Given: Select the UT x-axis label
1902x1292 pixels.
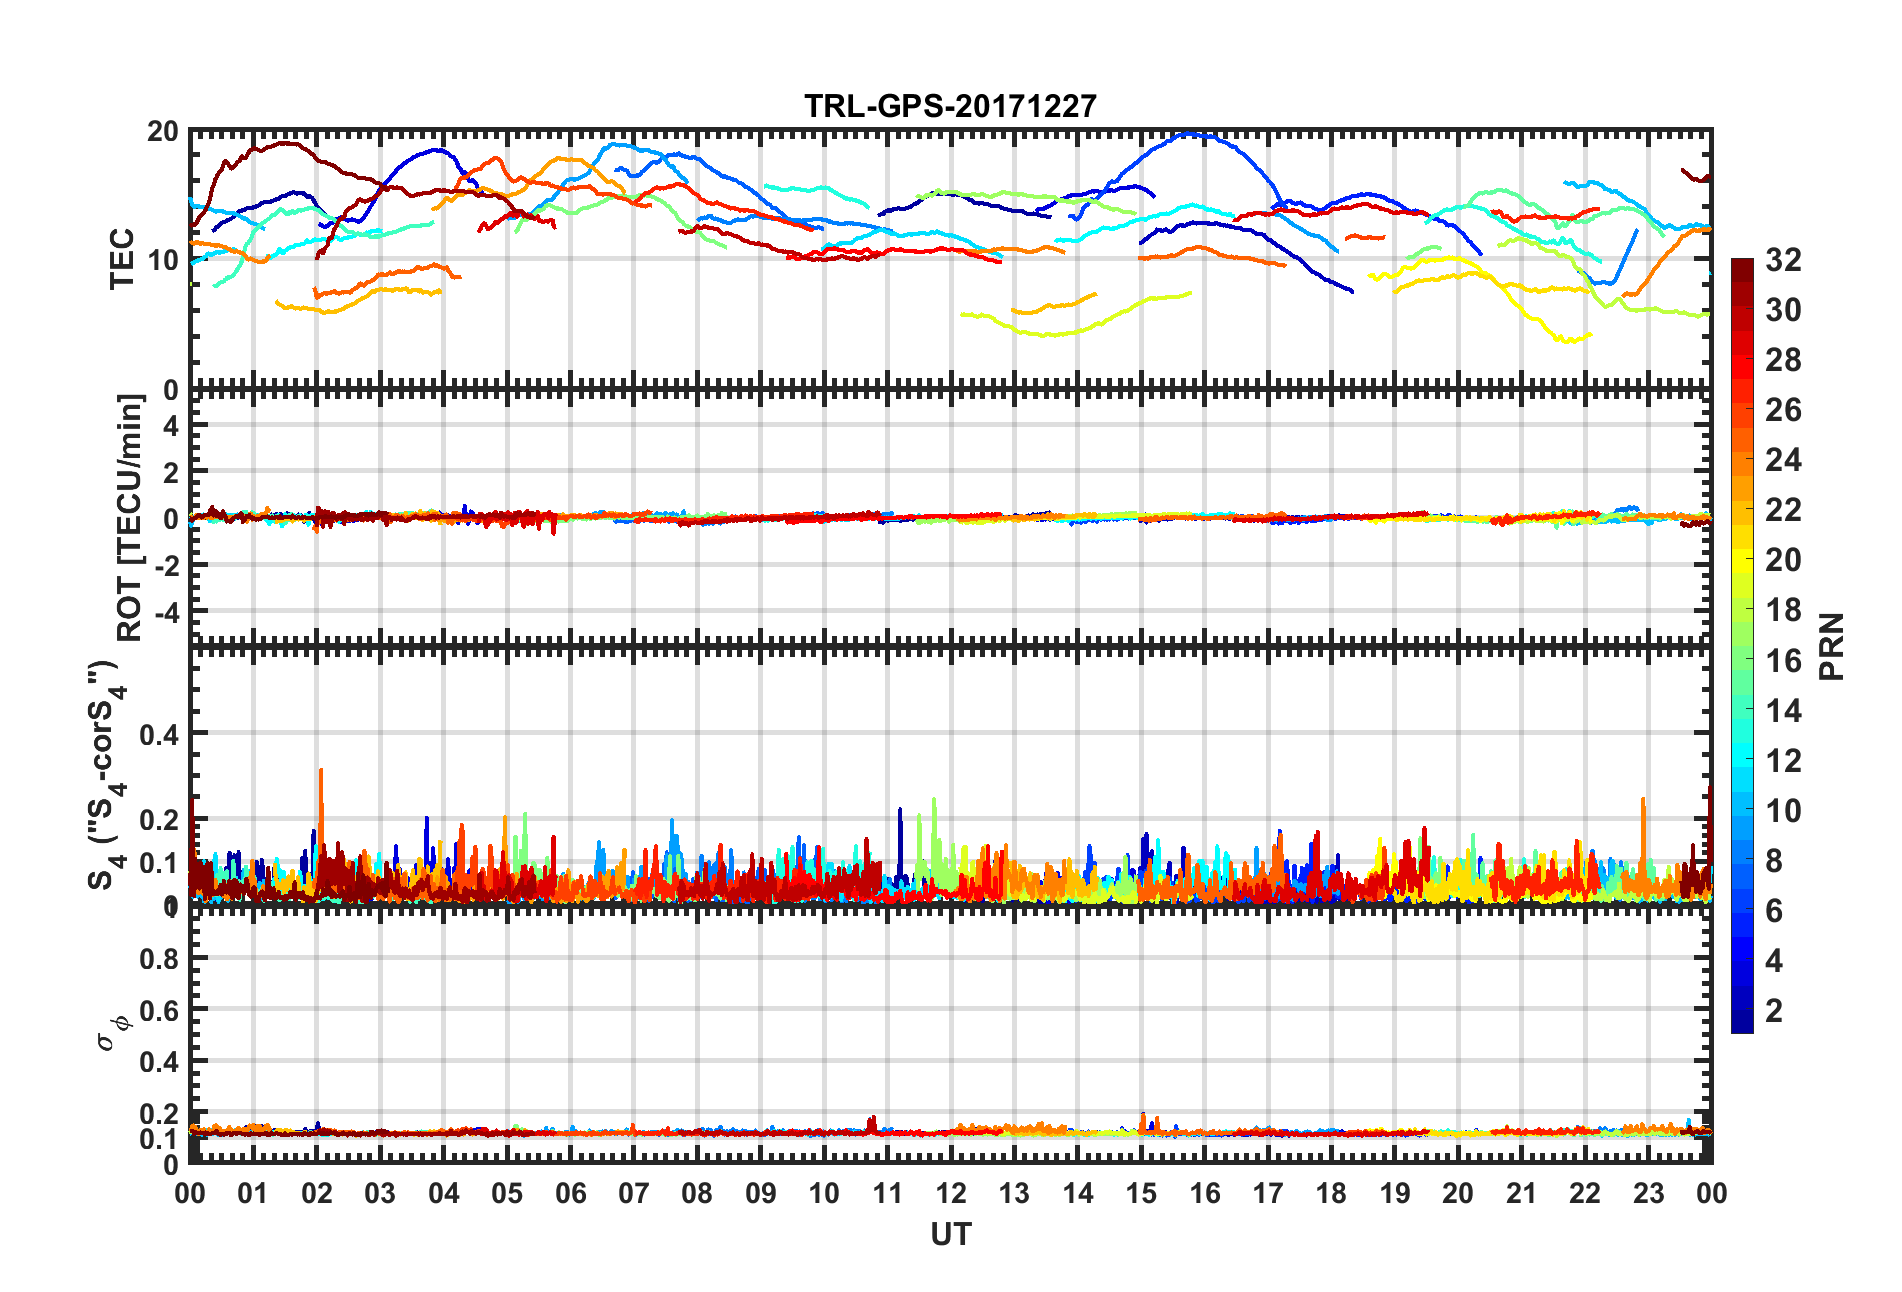Looking at the screenshot, I should click(x=950, y=1235).
